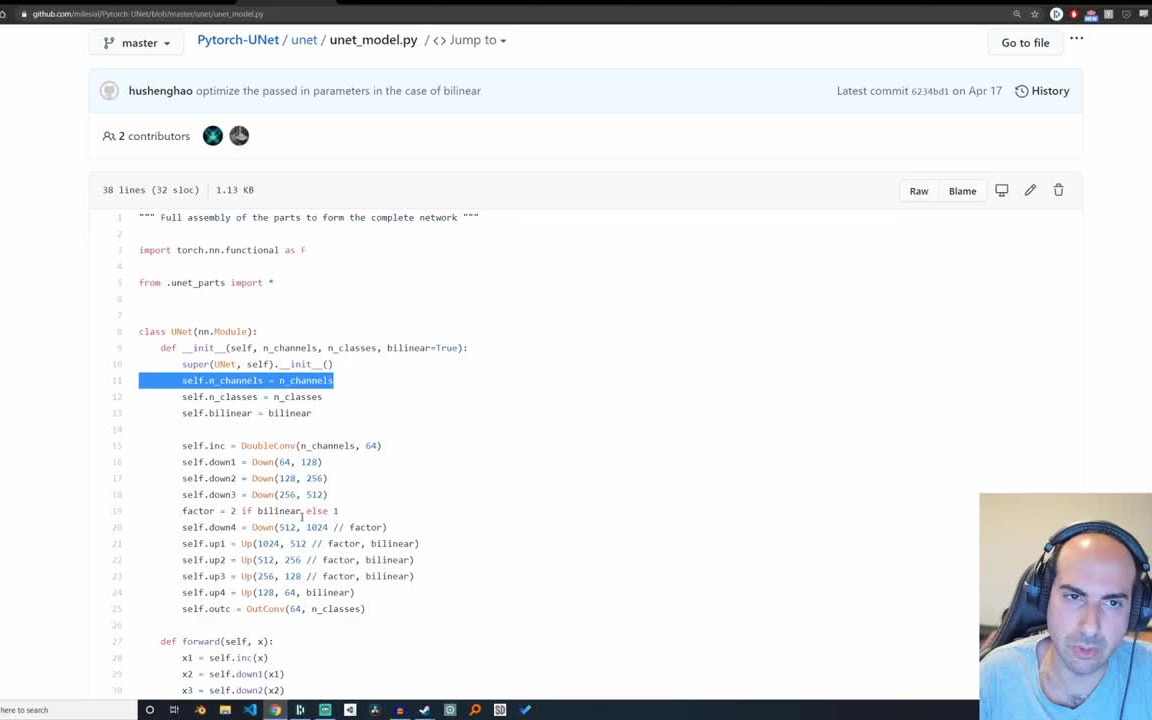The image size is (1152, 720).
Task: Open Task View on the taskbar
Action: pyautogui.click(x=174, y=710)
